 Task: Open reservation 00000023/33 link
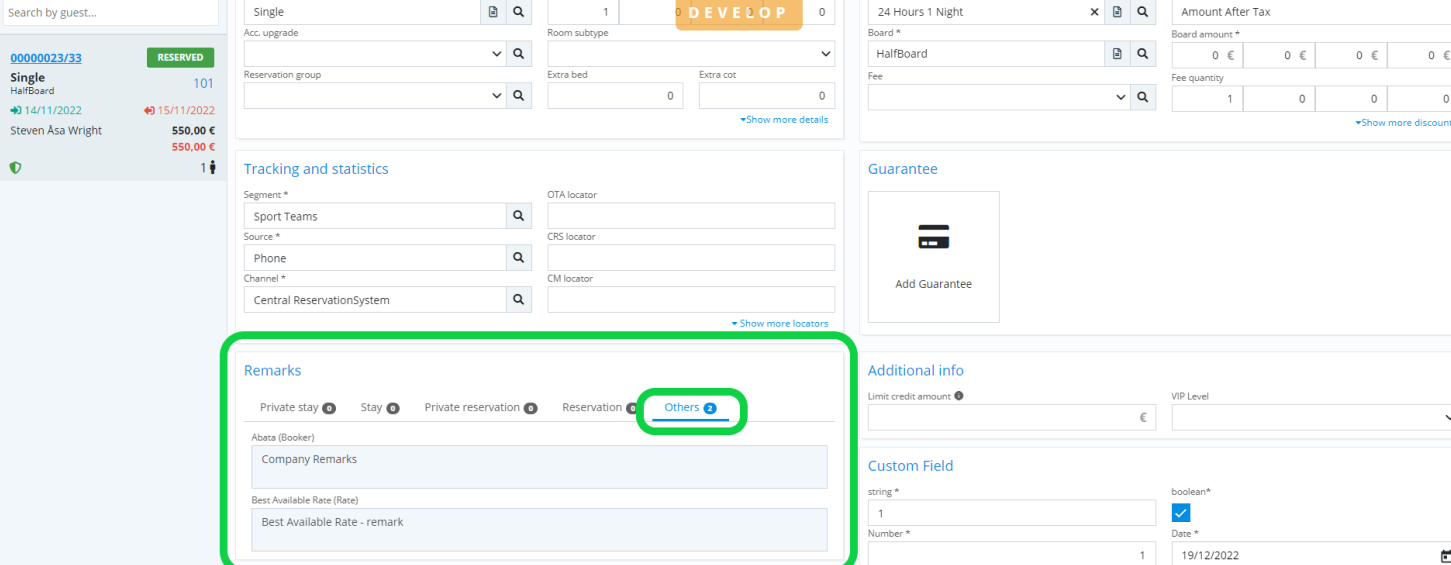coord(46,58)
